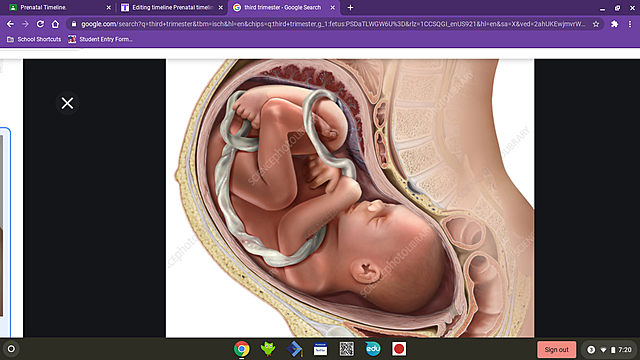Image resolution: width=640 pixels, height=360 pixels.
Task: Open the Student Entry Form bookmark
Action: (100, 39)
